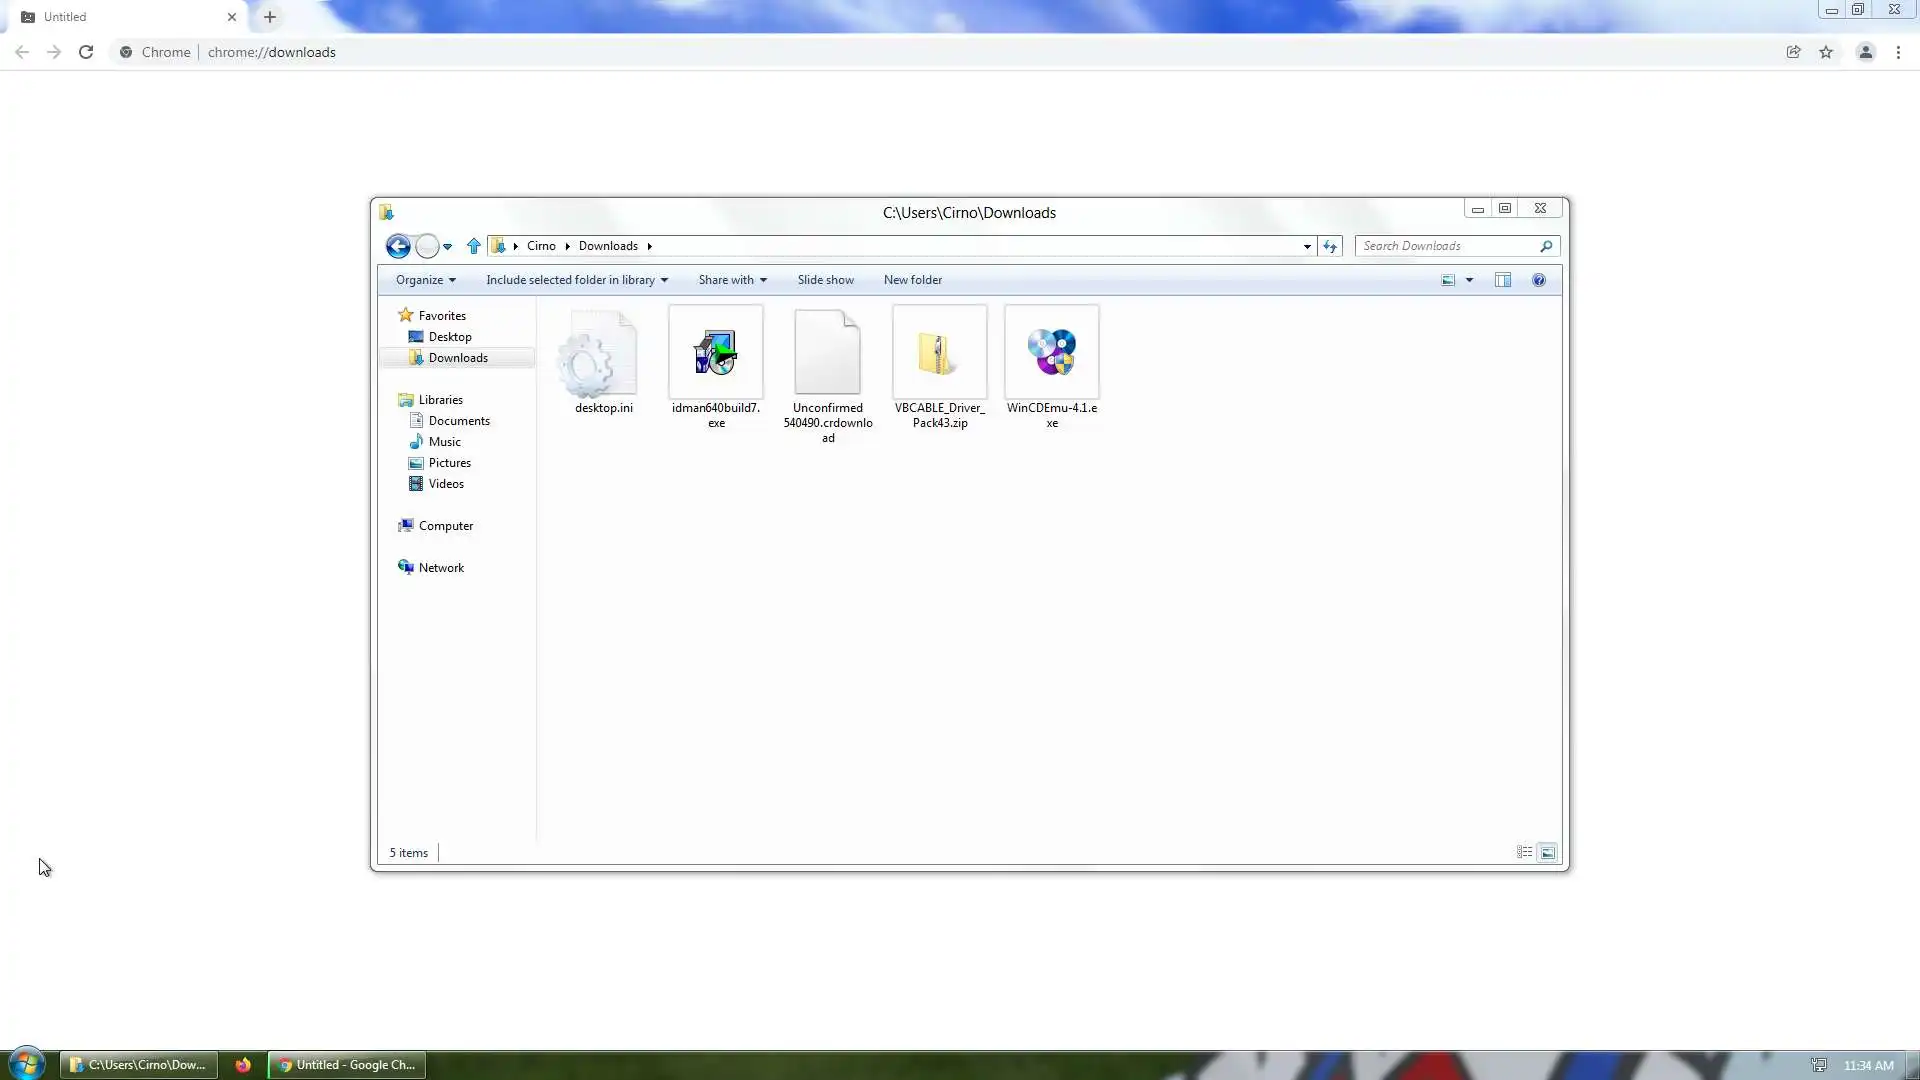The image size is (1920, 1080).
Task: Click the up-one-level folder arrow
Action: [x=474, y=246]
